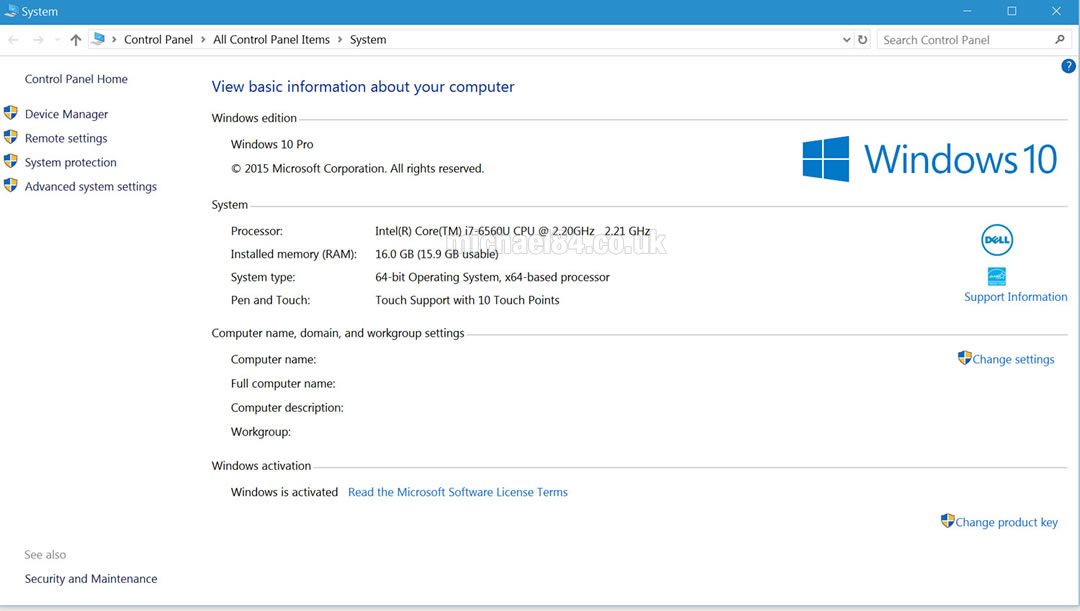
Task: Click the Pen and Touch label
Action: pos(271,300)
